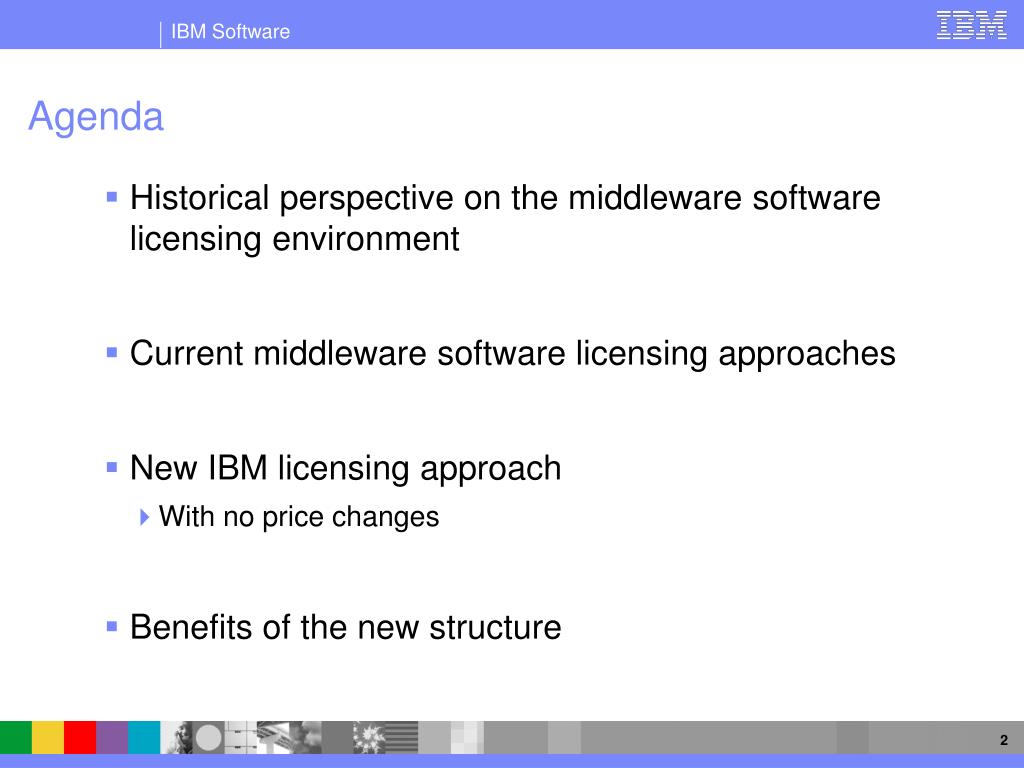Viewport: 1024px width, 768px height.
Task: Click 'Benefits of the new structure' bullet
Action: (x=345, y=627)
